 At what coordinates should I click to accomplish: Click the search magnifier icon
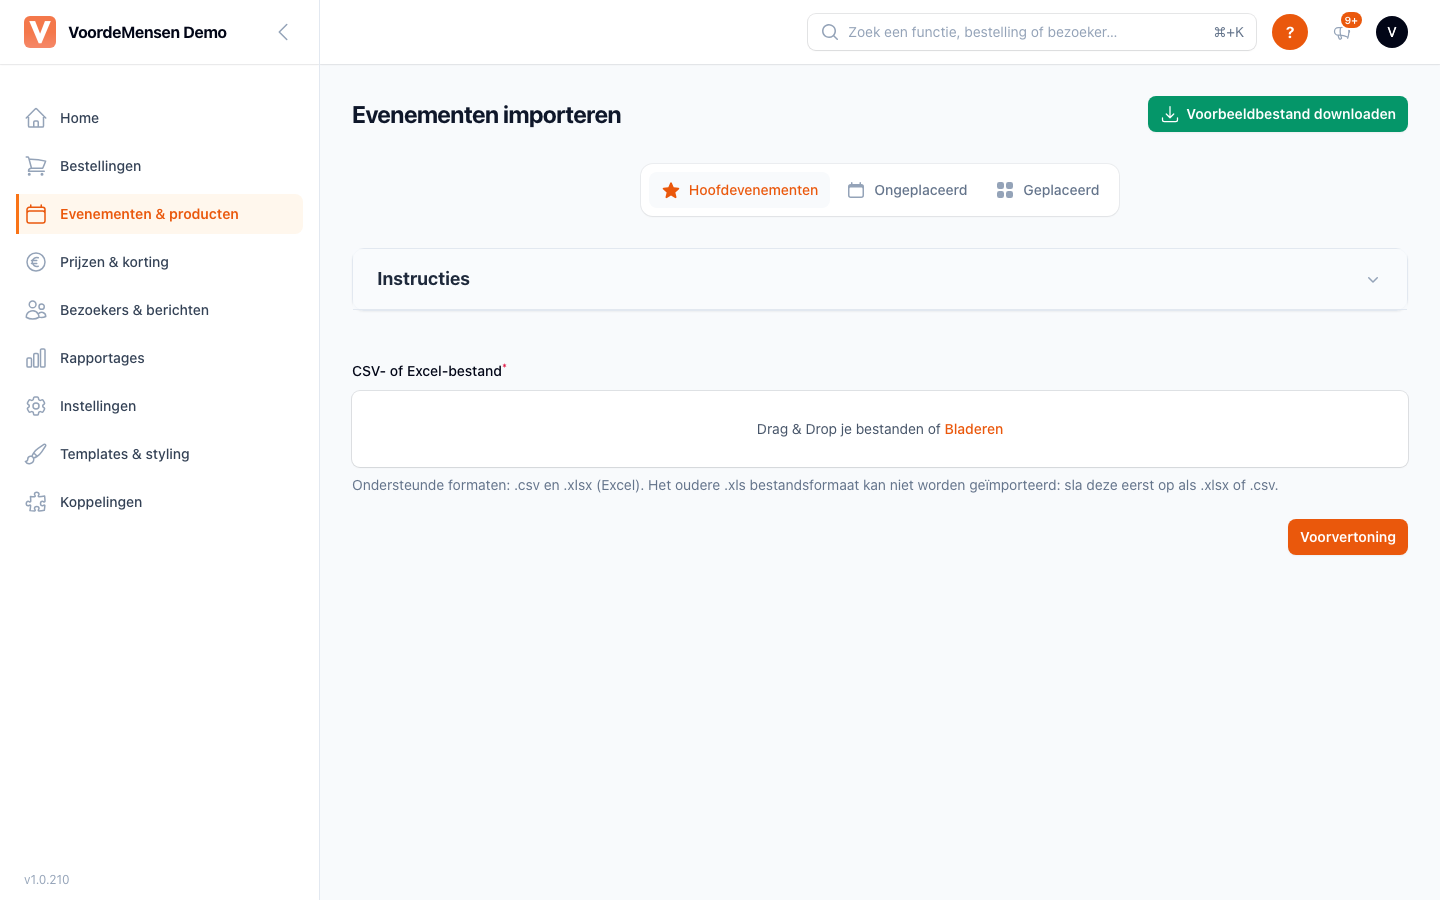point(830,32)
